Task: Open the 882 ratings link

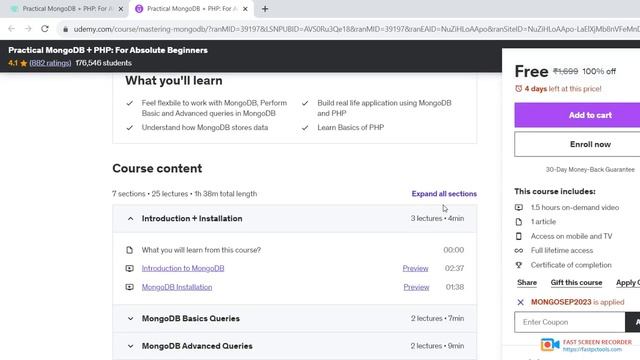Action: pyautogui.click(x=50, y=63)
